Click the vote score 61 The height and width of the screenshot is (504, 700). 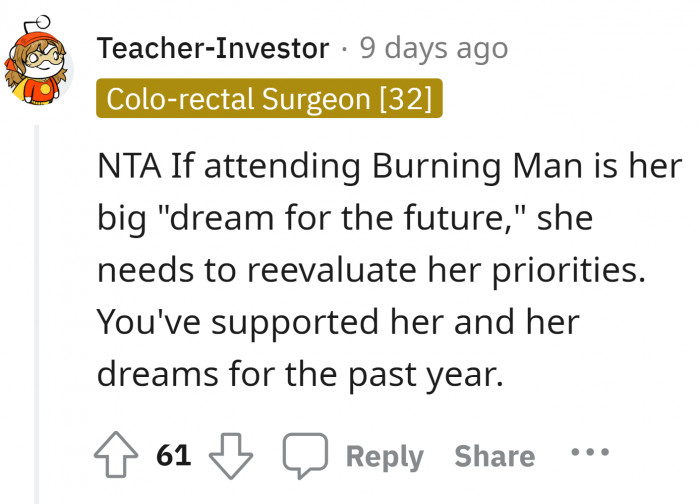click(x=173, y=456)
